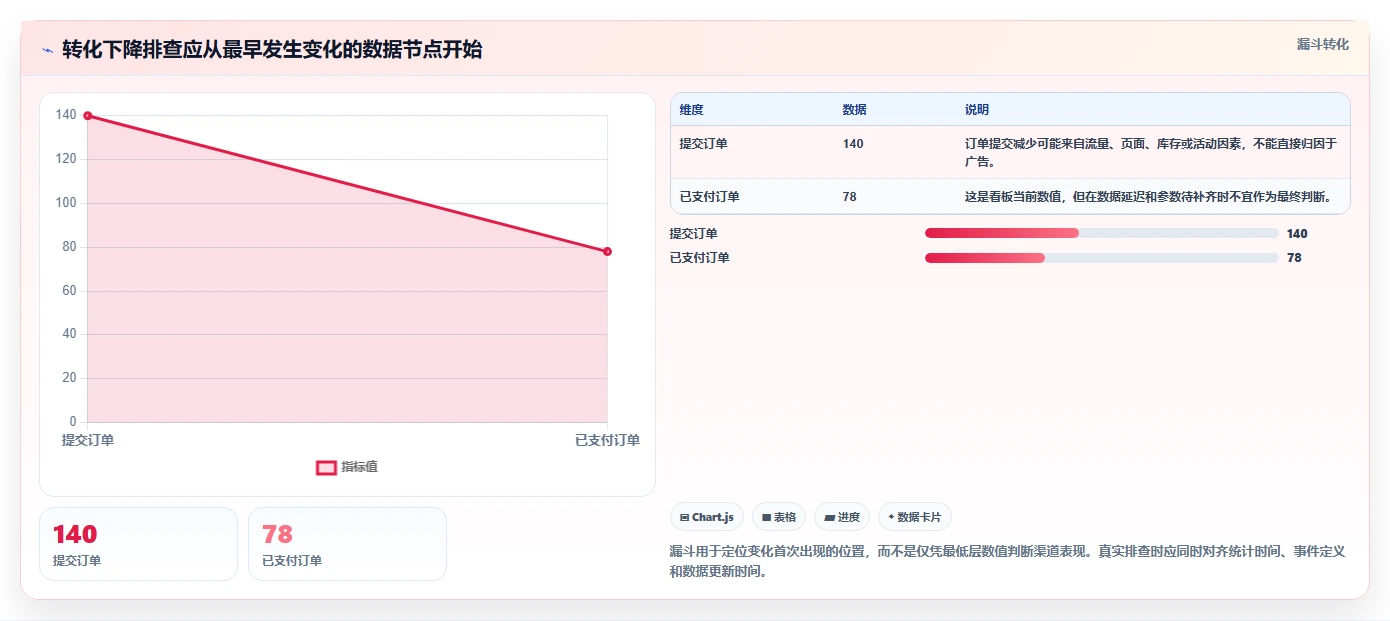Screen dimensions: 1390x621
Task: Click the 提交订单 chart data point
Action: click(88, 116)
